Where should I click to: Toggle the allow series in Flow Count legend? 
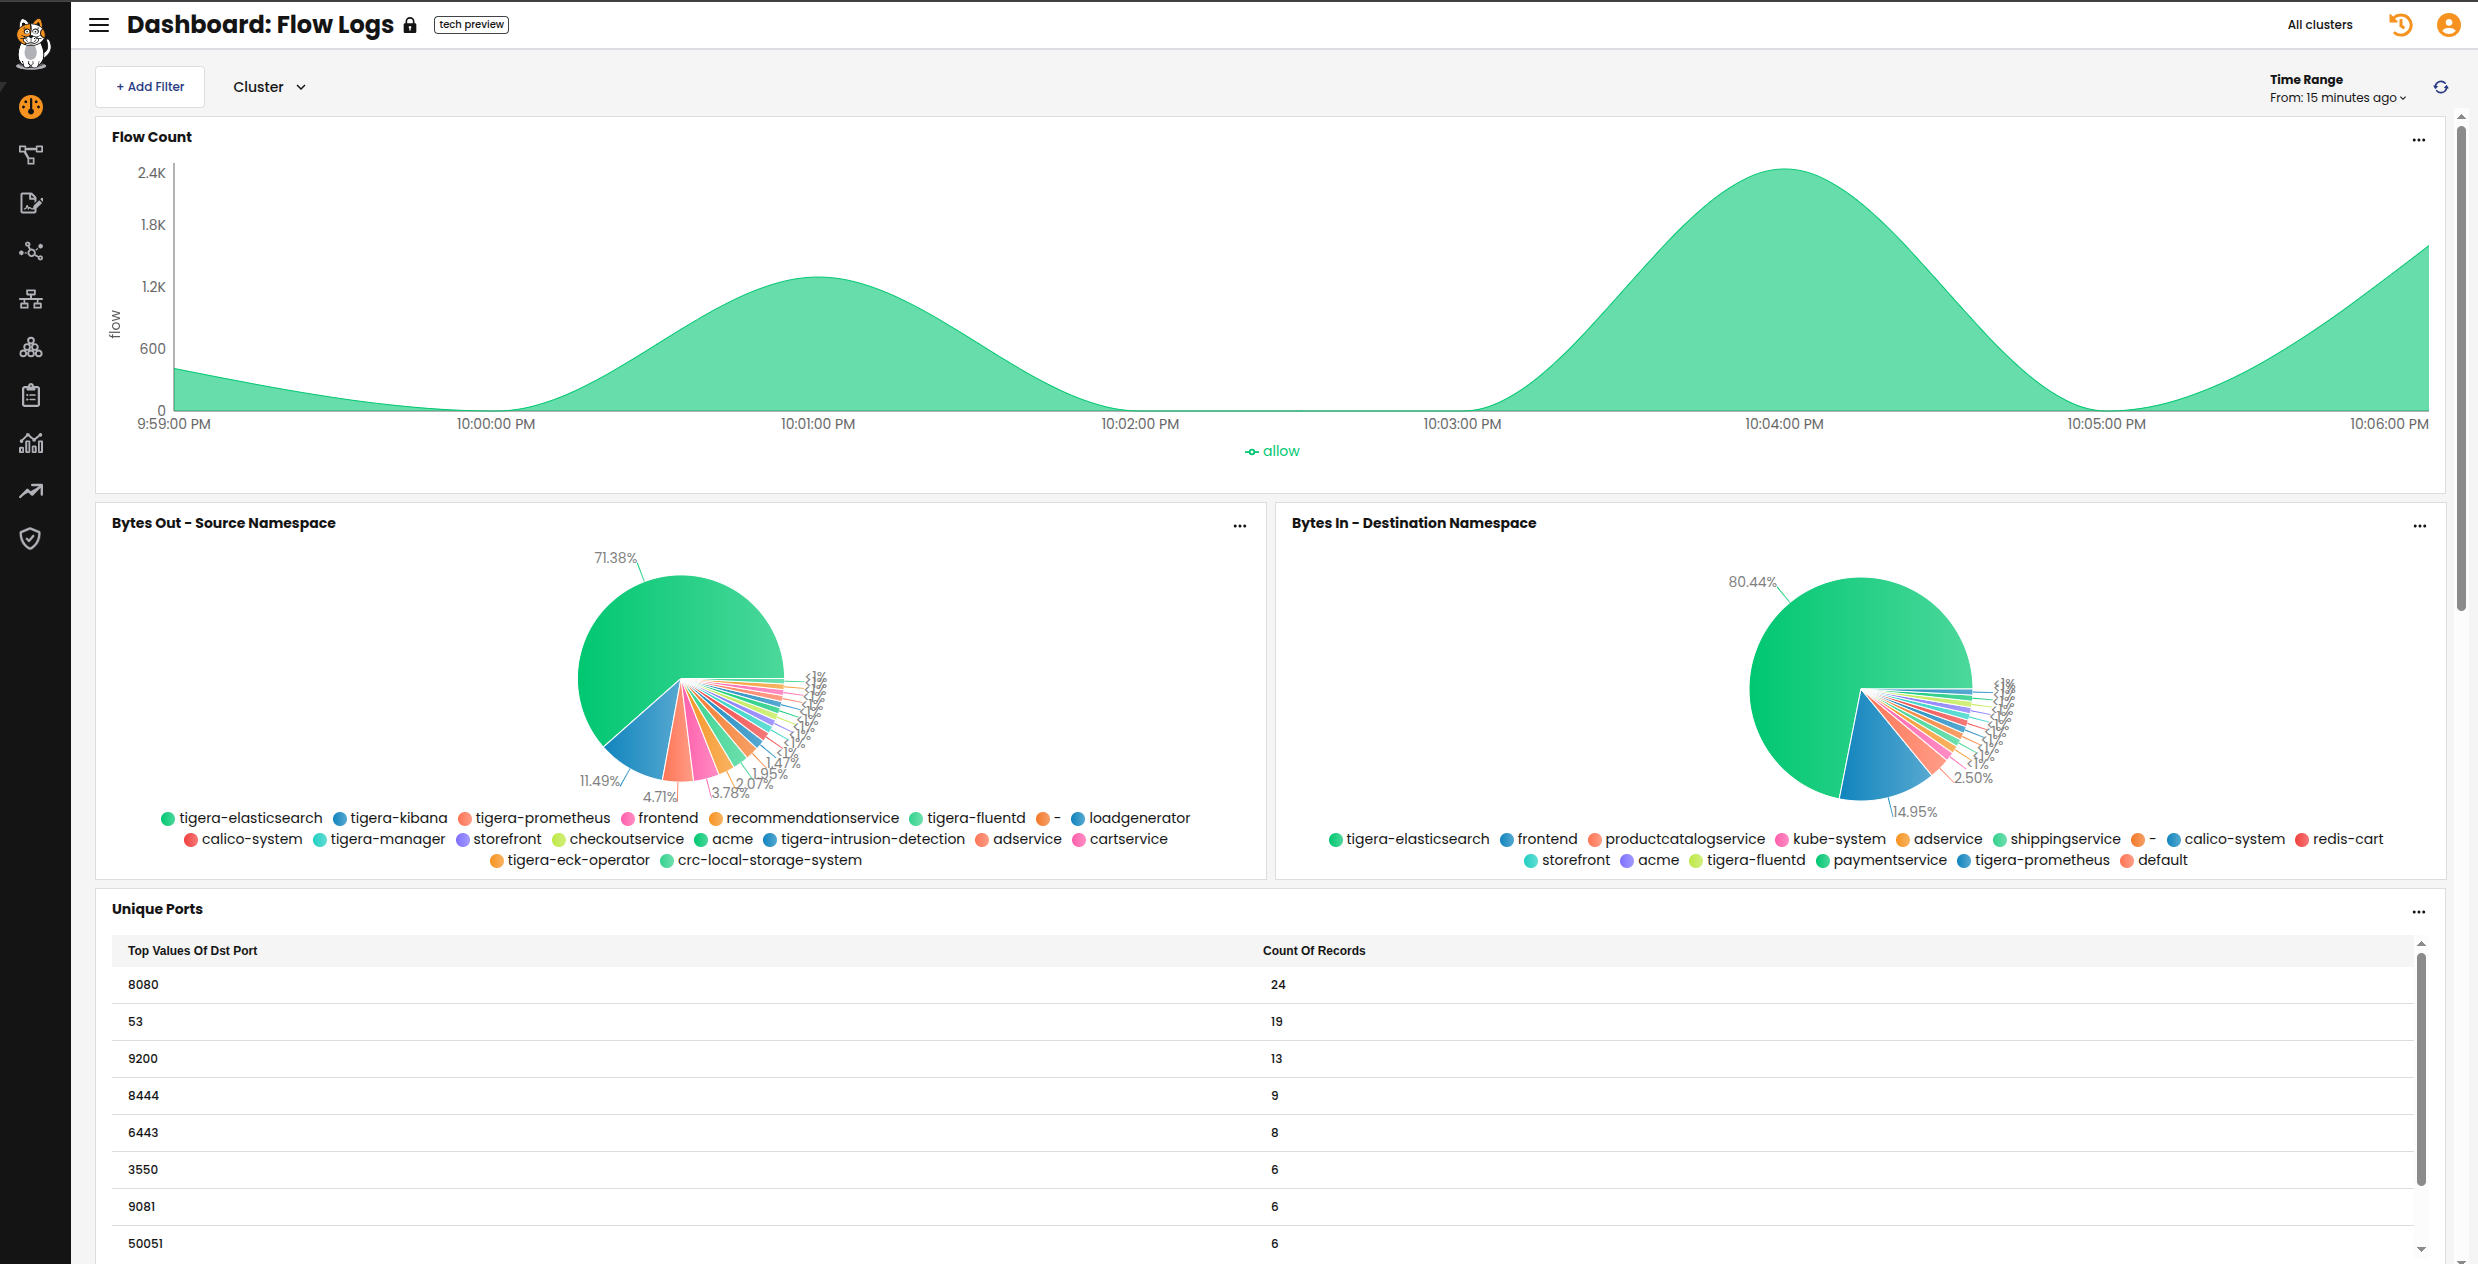coord(1272,452)
